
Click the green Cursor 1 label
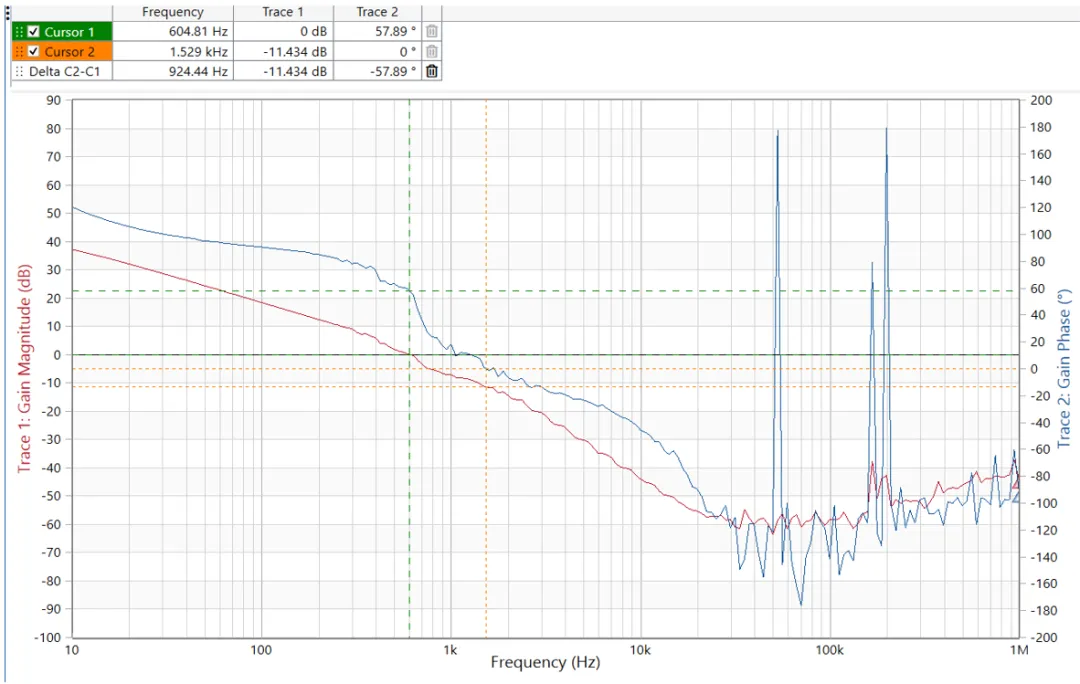tap(69, 32)
